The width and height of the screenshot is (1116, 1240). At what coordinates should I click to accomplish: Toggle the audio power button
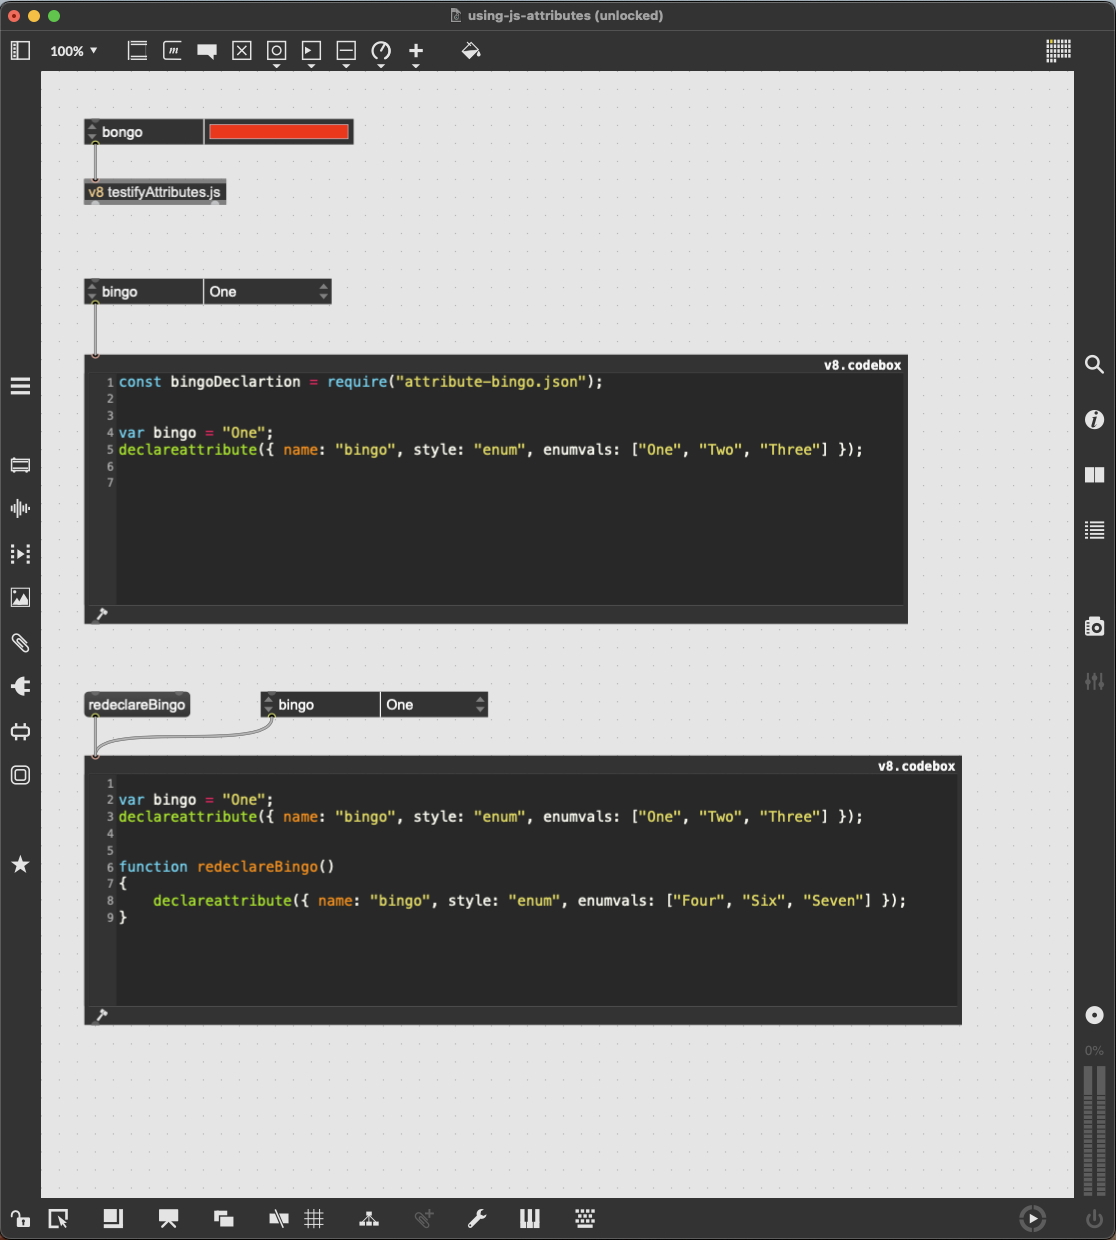click(x=1095, y=1219)
